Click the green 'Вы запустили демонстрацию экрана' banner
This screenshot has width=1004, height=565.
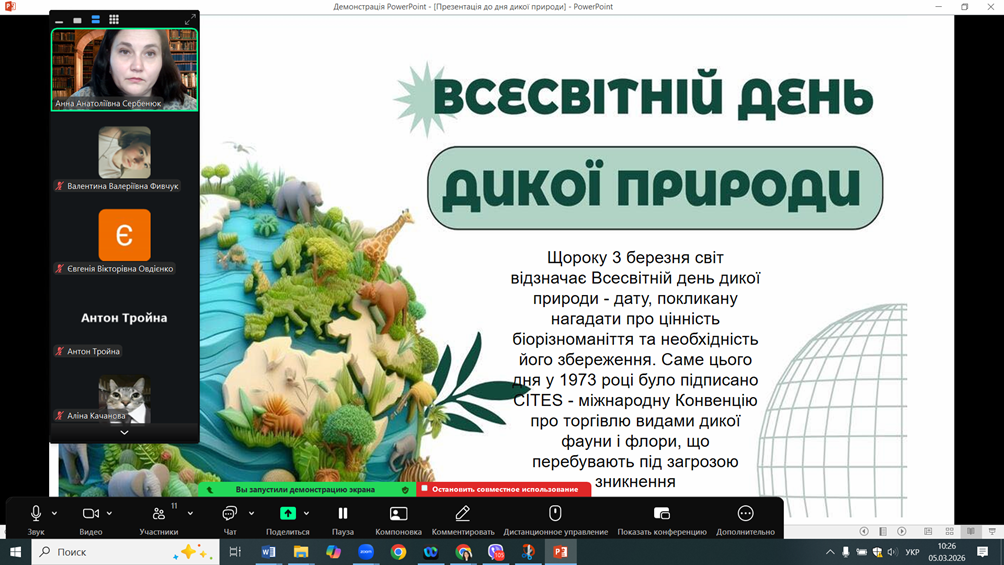(x=305, y=489)
